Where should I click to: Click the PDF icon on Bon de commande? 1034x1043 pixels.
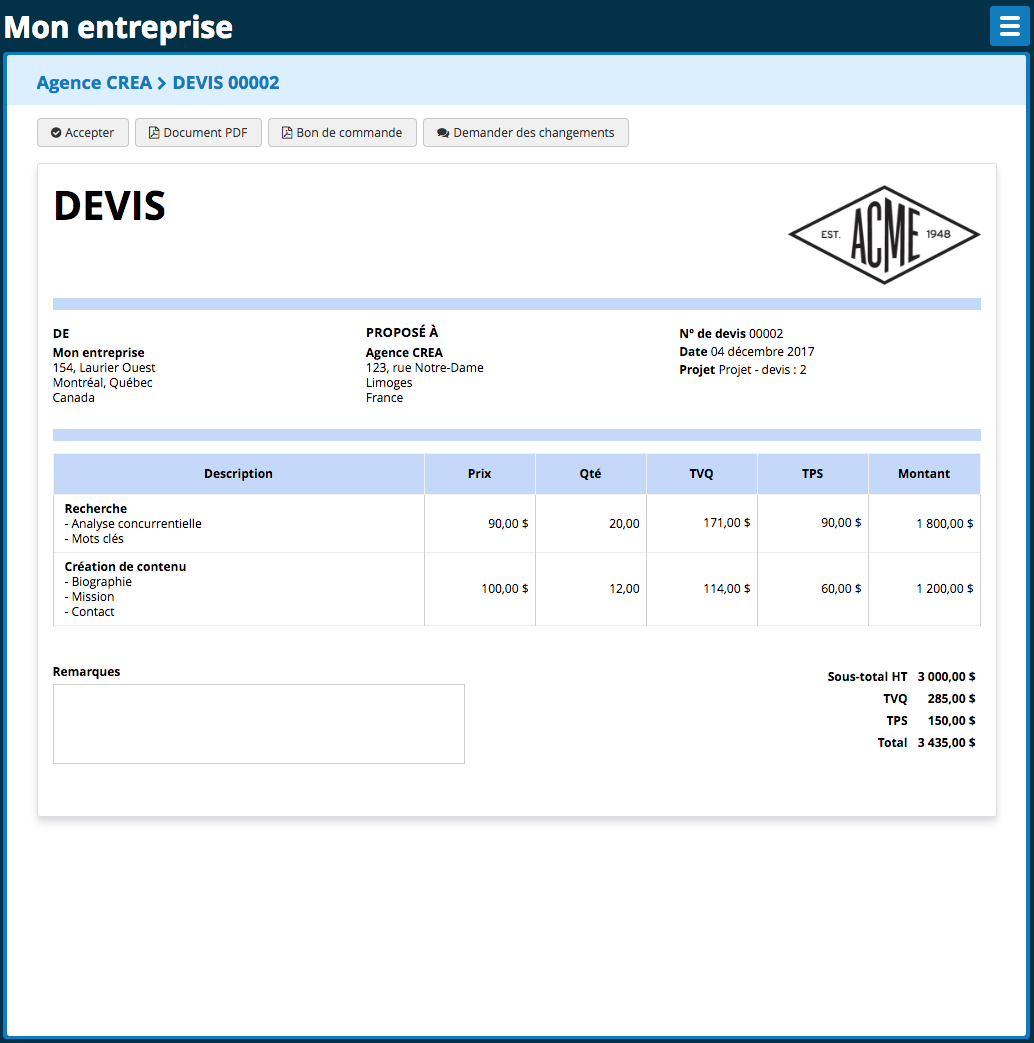point(287,133)
